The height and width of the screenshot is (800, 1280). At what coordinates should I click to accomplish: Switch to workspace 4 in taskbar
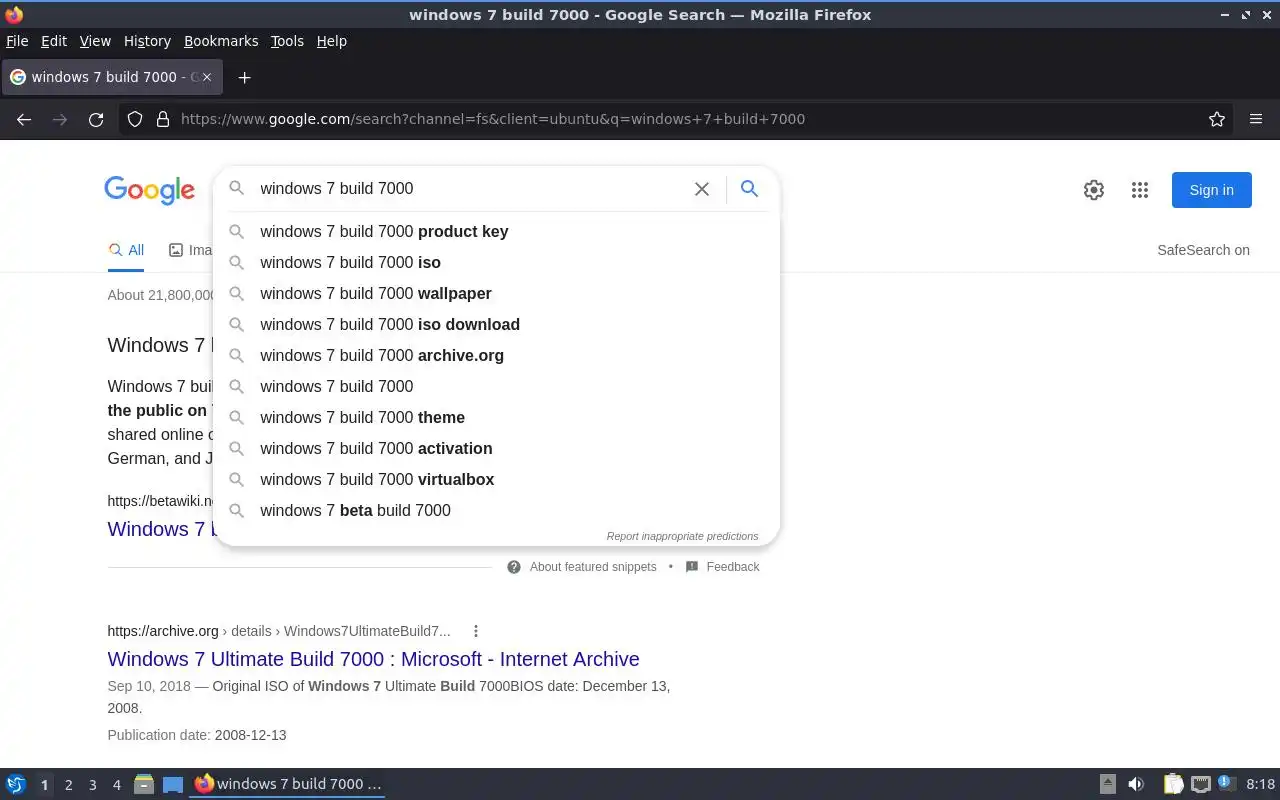pyautogui.click(x=116, y=785)
